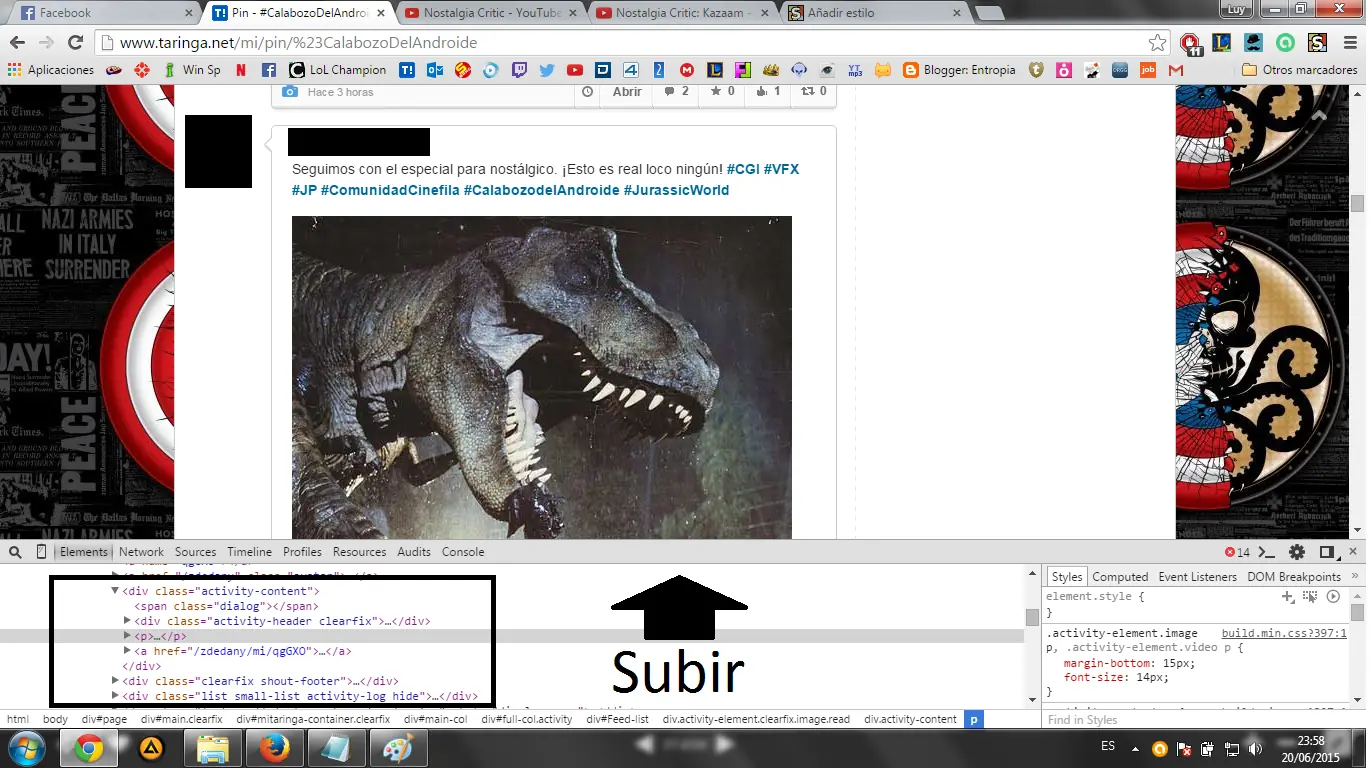Open the Blogger: Entropia bookmark
1370x768 pixels.
point(959,70)
